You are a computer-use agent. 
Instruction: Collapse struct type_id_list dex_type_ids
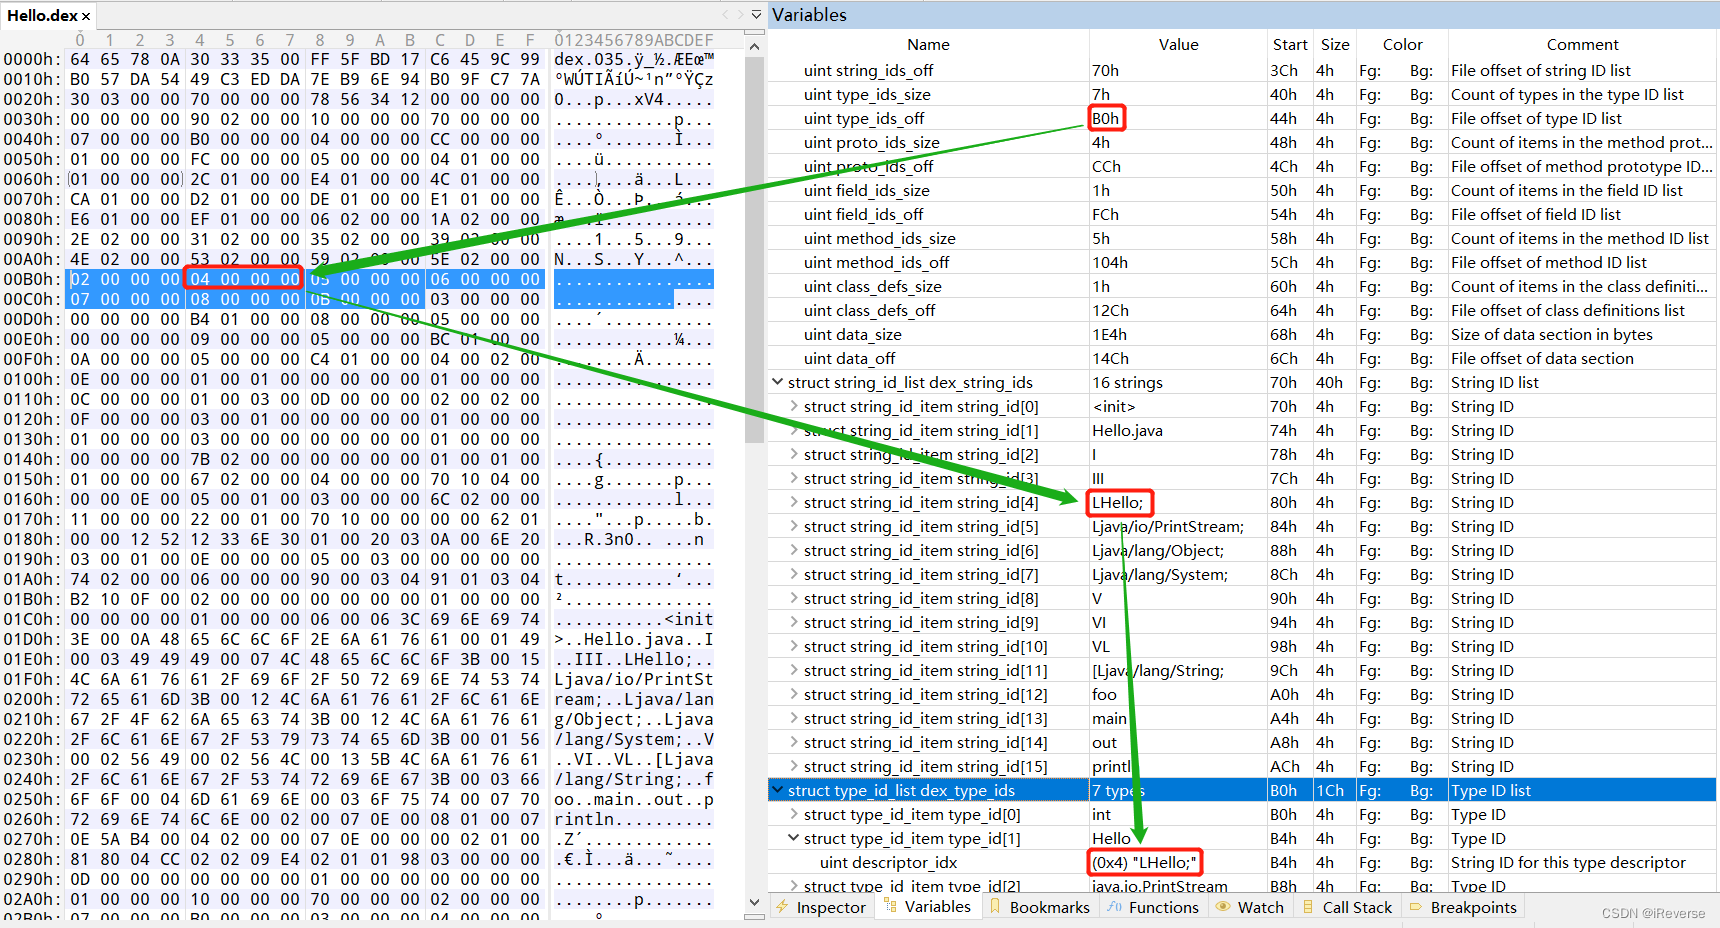778,790
